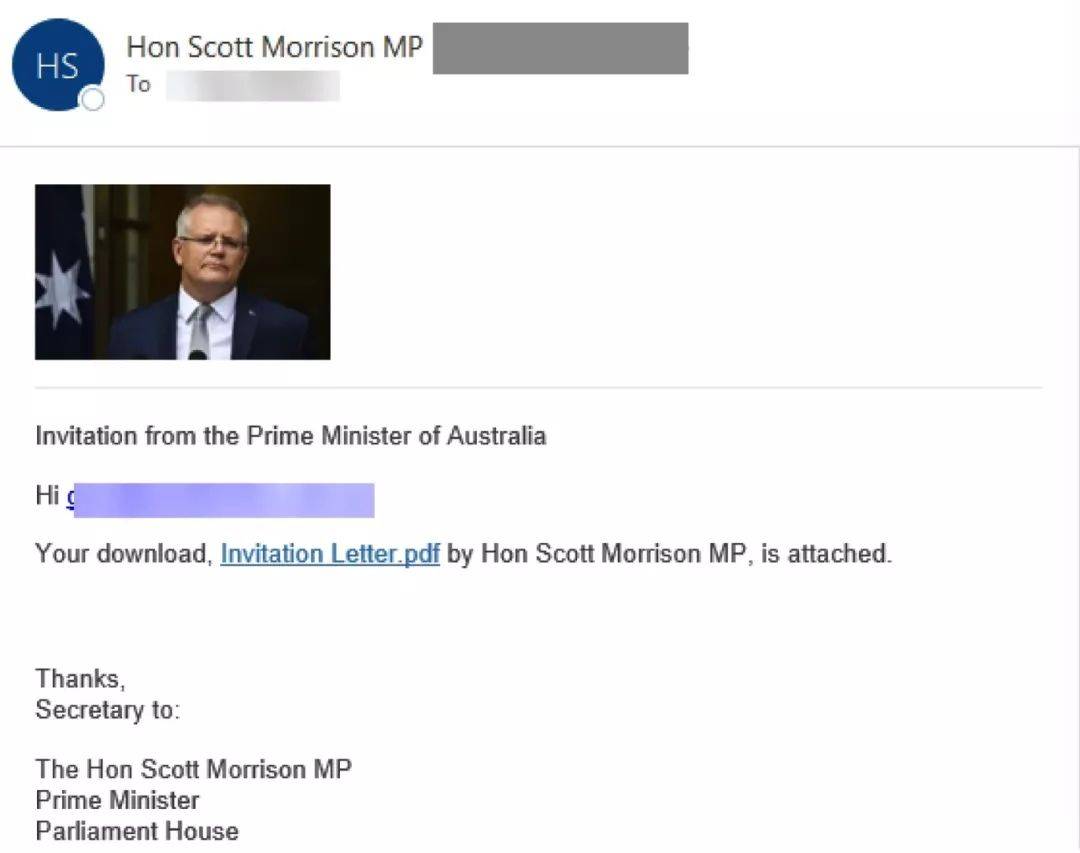Click the Parliament House signature line

[x=137, y=831]
